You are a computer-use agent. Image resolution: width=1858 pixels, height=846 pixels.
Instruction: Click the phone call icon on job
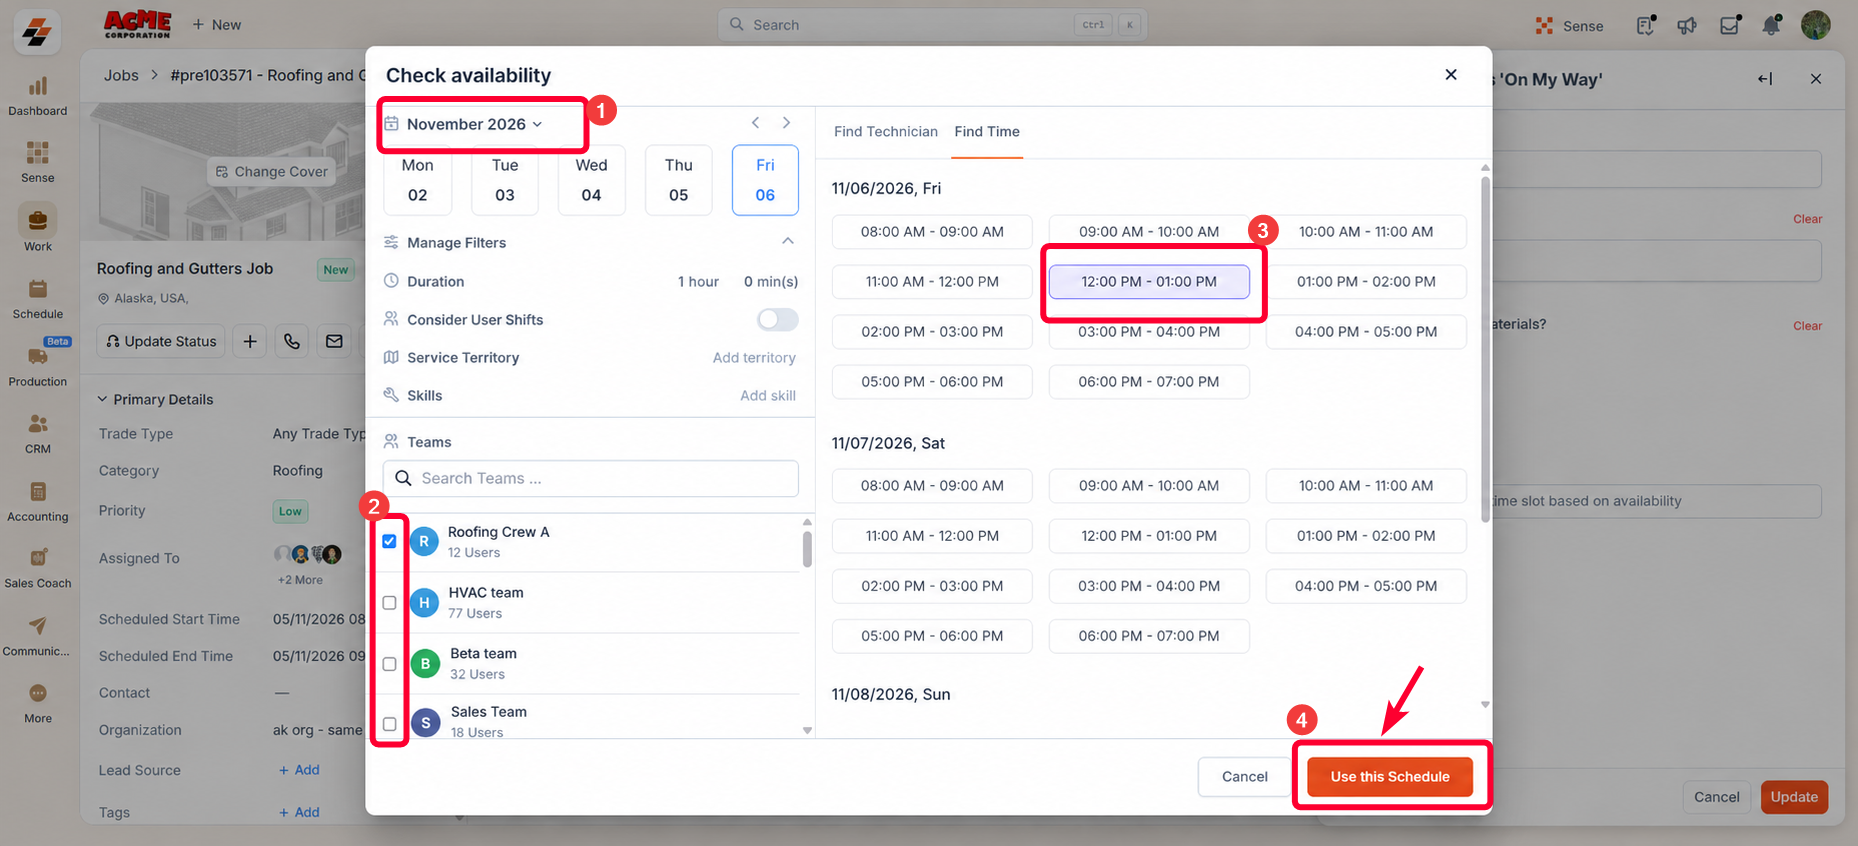[292, 341]
